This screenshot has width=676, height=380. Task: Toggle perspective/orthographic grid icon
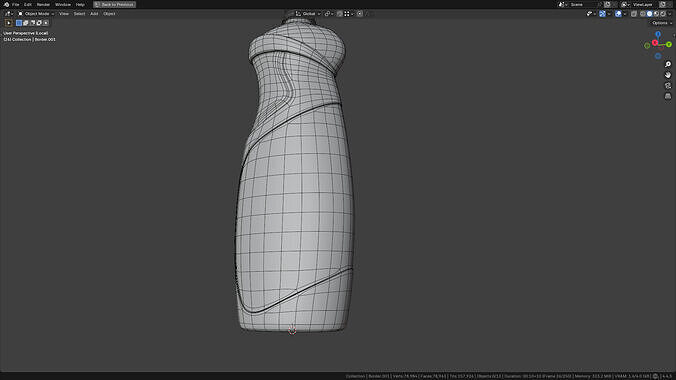tap(668, 97)
